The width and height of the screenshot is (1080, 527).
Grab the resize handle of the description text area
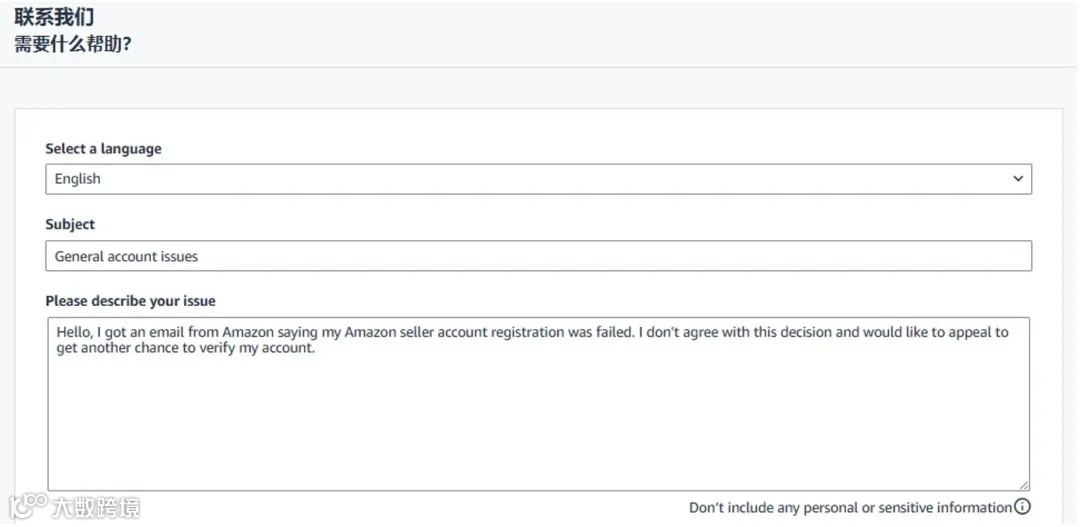click(1024, 485)
